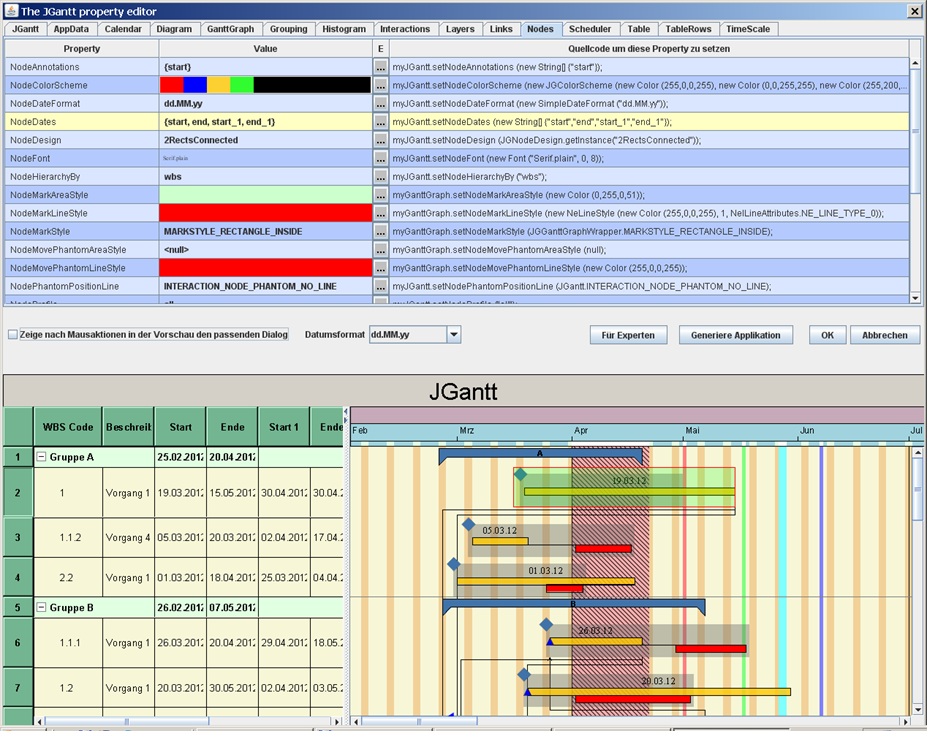This screenshot has width=927, height=731.
Task: Click the diamond milestone on Vorgang row 2
Action: 520,474
